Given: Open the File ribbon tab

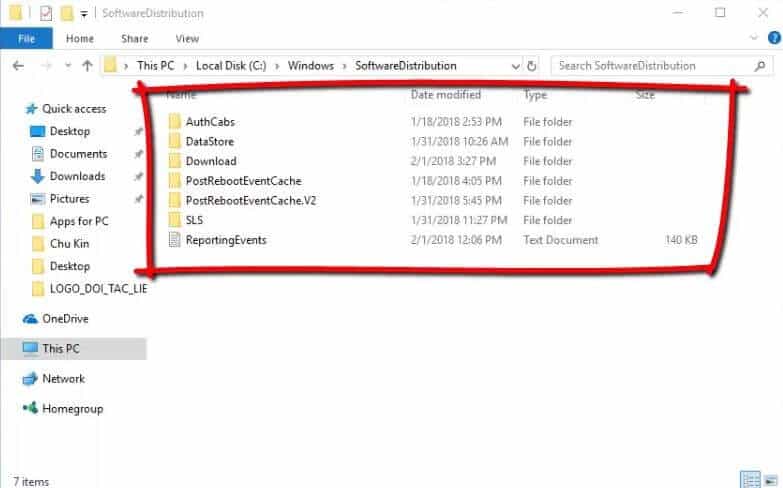Looking at the screenshot, I should pyautogui.click(x=26, y=38).
